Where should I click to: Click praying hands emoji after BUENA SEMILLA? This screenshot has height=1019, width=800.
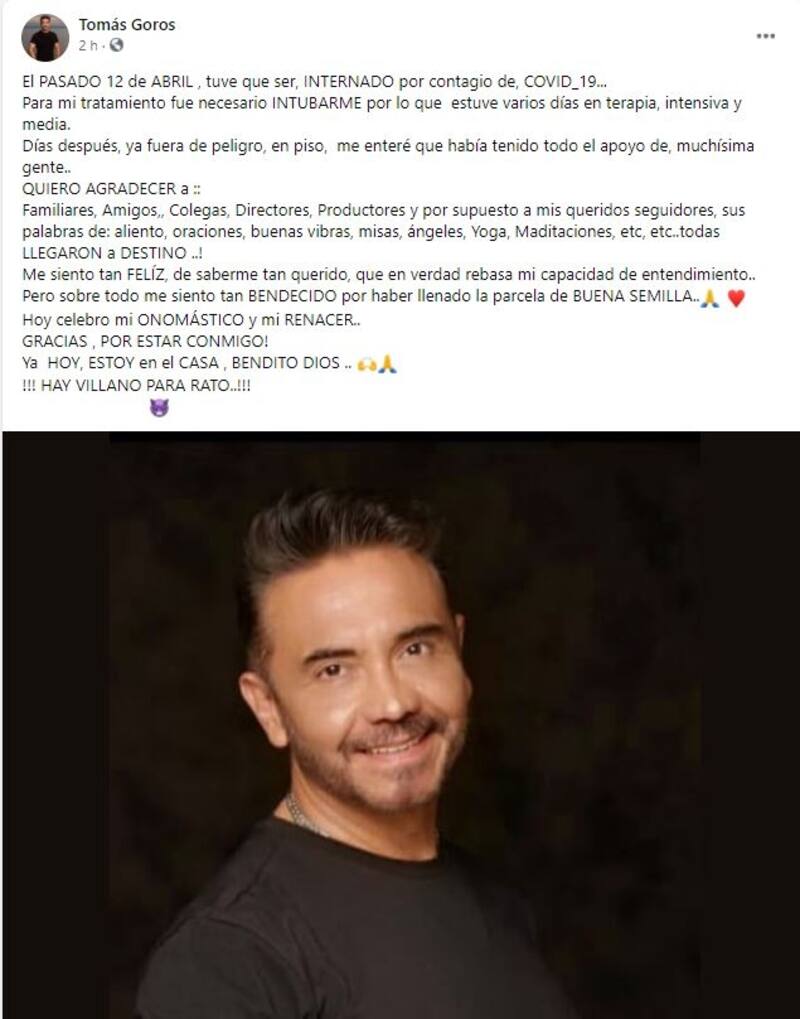[x=710, y=298]
